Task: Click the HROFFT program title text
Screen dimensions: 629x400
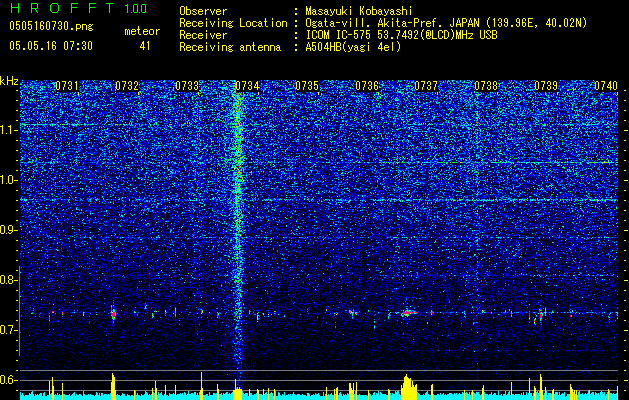Action: pos(63,8)
